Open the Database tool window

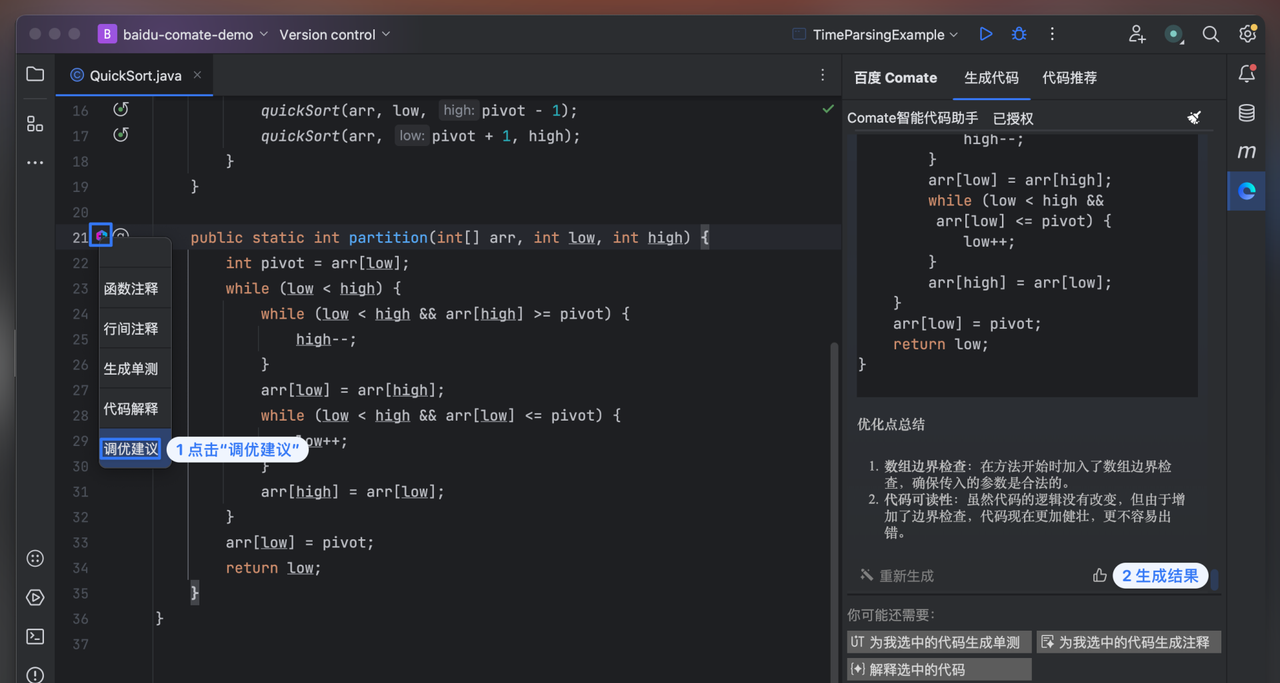coord(1247,113)
